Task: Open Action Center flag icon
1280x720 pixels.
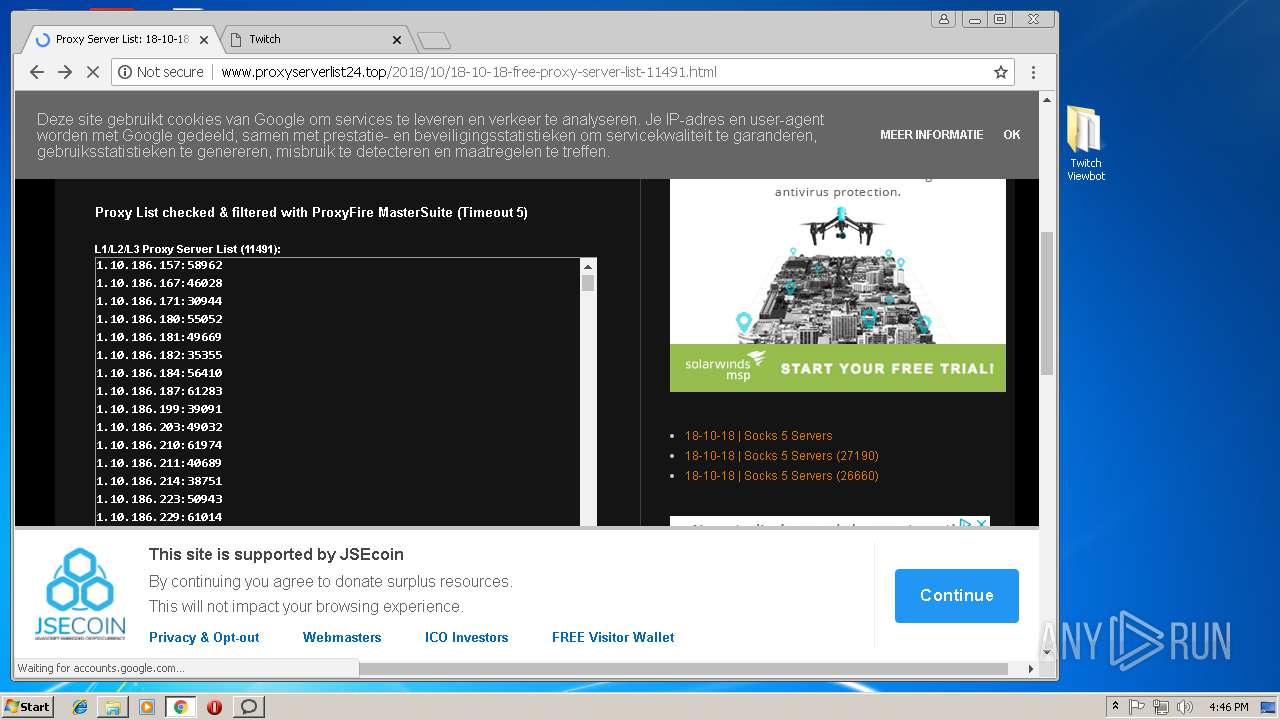Action: pos(1137,707)
